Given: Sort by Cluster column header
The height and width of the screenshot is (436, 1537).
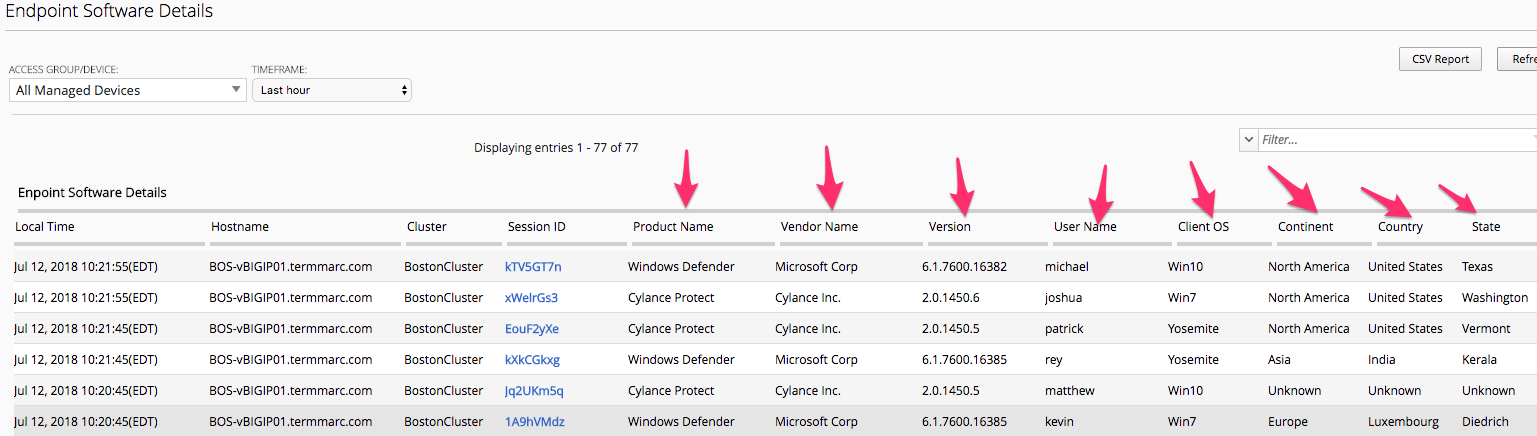Looking at the screenshot, I should pyautogui.click(x=427, y=227).
